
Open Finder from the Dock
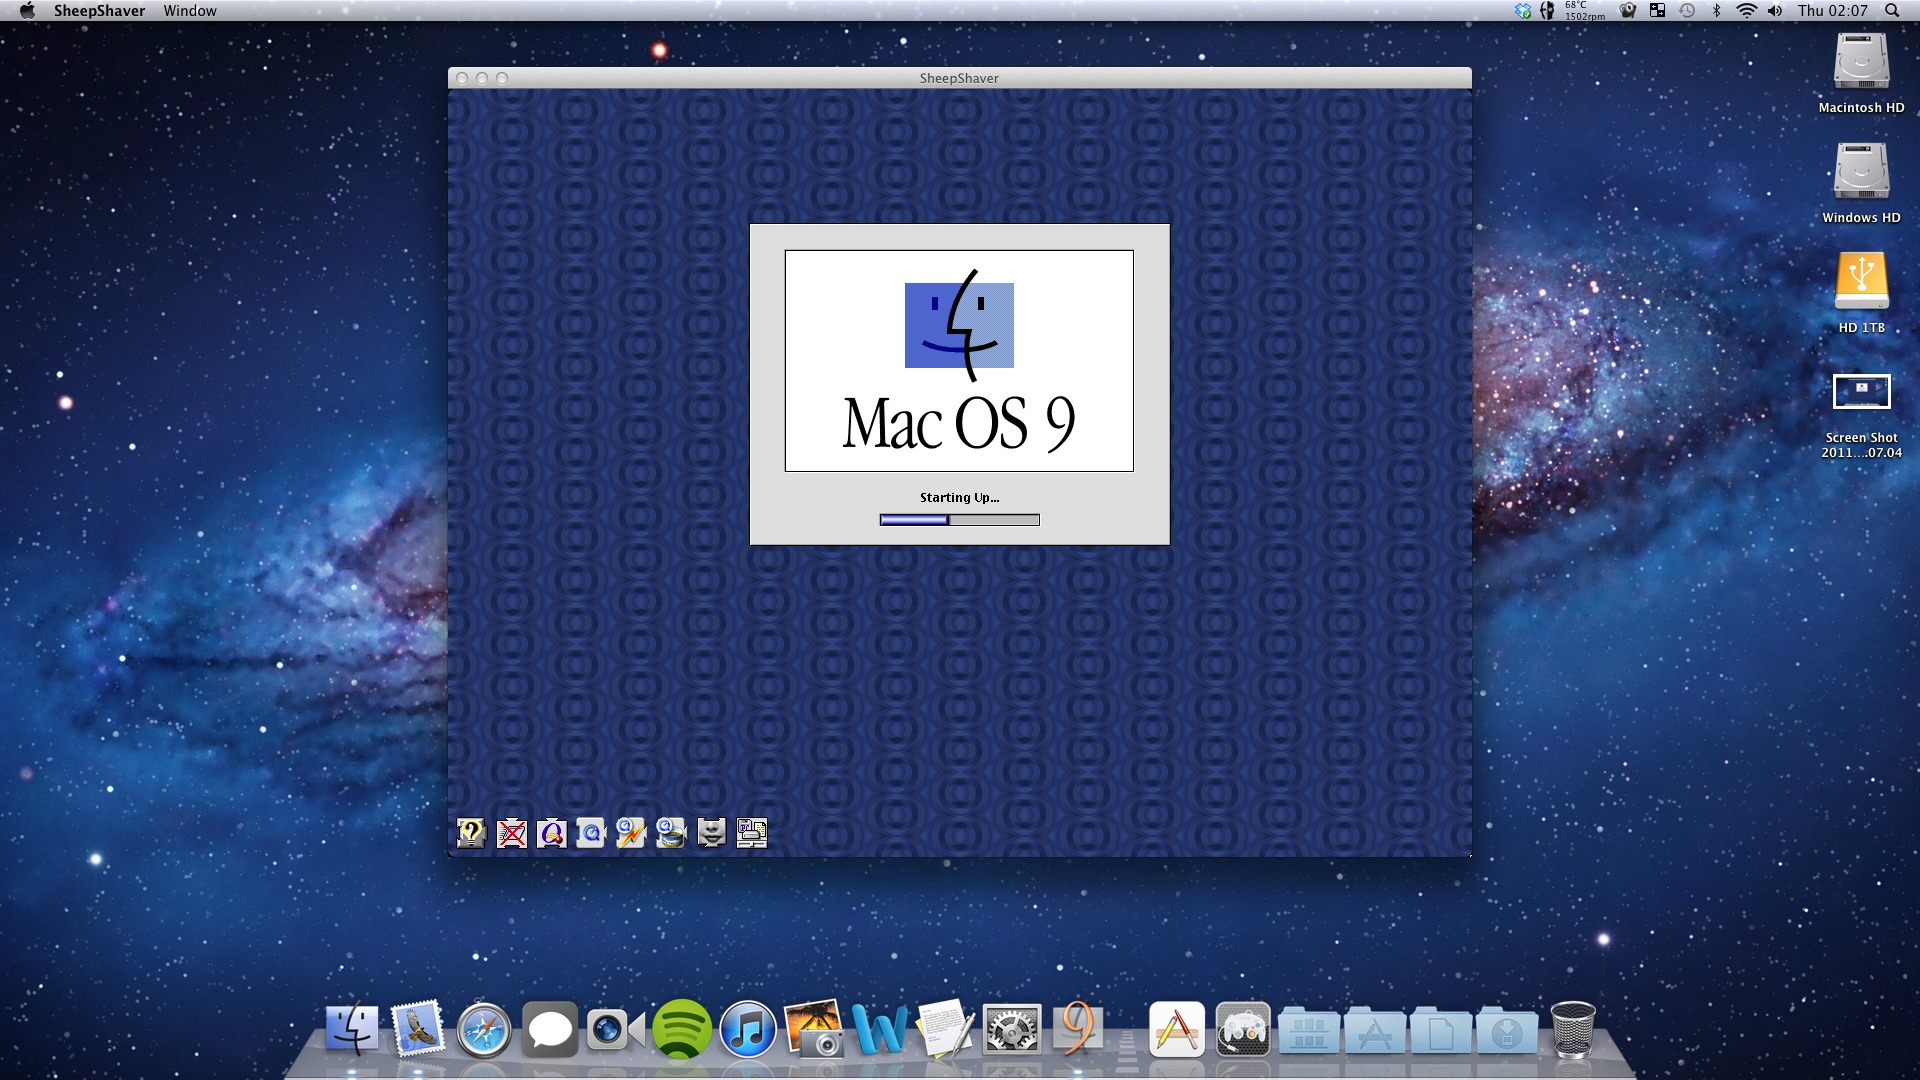pos(352,1029)
